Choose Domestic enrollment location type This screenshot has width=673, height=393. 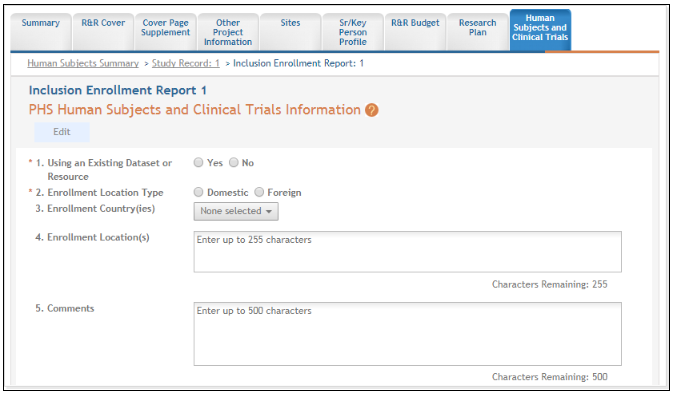tap(198, 192)
